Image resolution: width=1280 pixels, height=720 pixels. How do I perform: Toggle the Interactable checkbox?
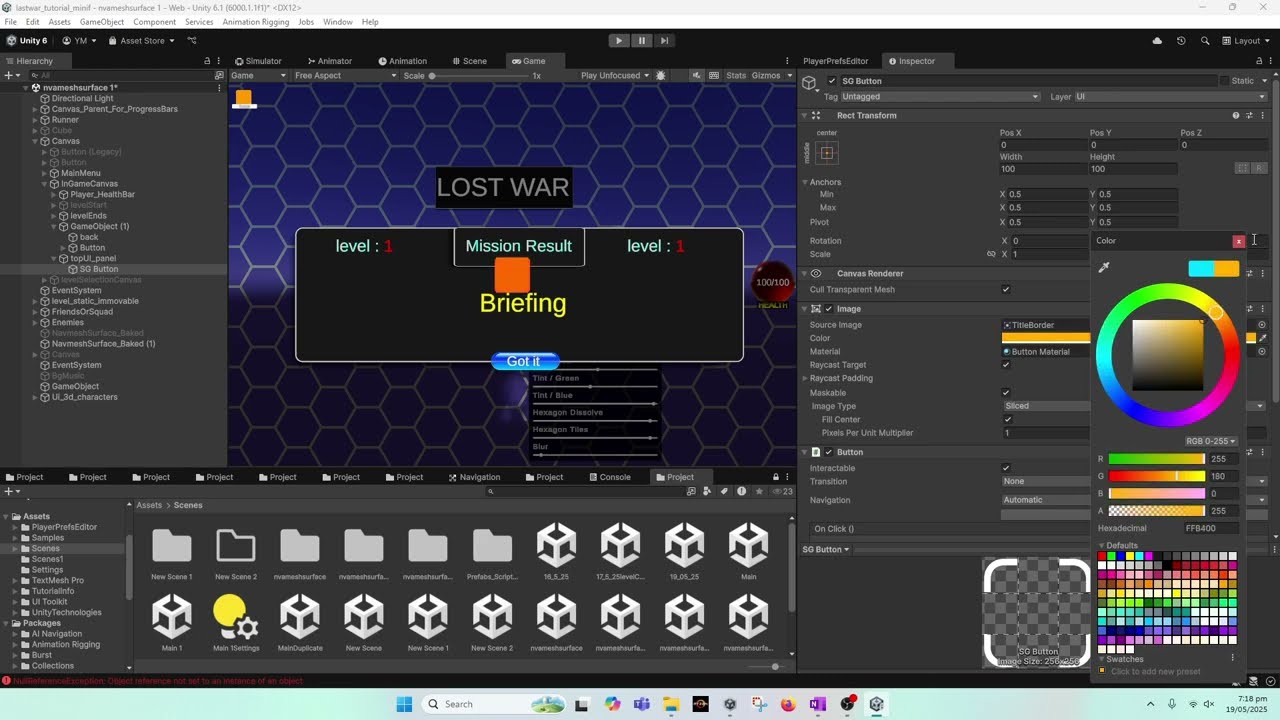(1006, 468)
